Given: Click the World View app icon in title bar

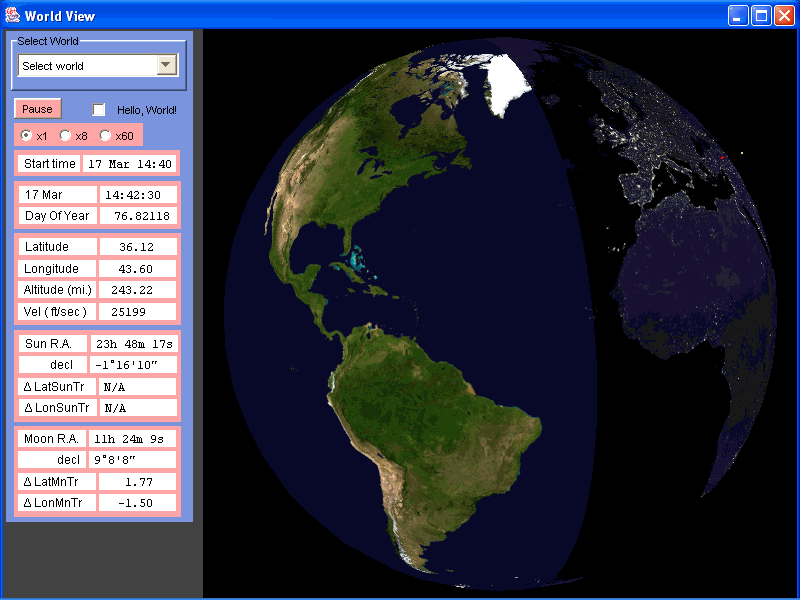Looking at the screenshot, I should [13, 14].
